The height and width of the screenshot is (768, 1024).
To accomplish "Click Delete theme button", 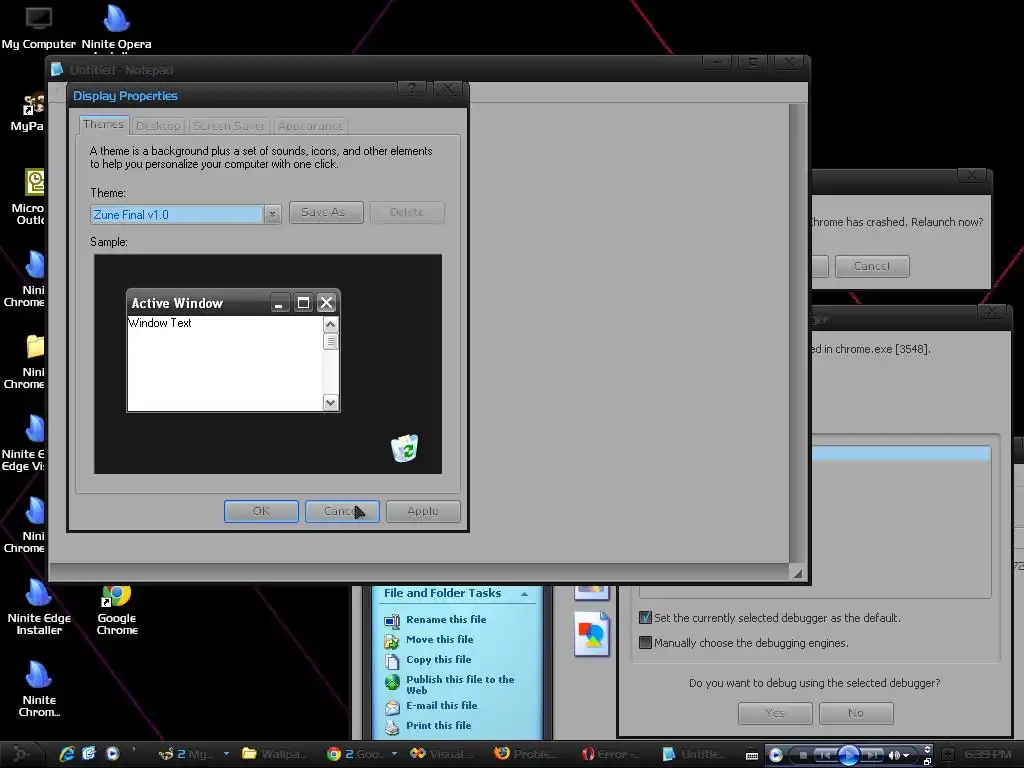I will click(407, 212).
